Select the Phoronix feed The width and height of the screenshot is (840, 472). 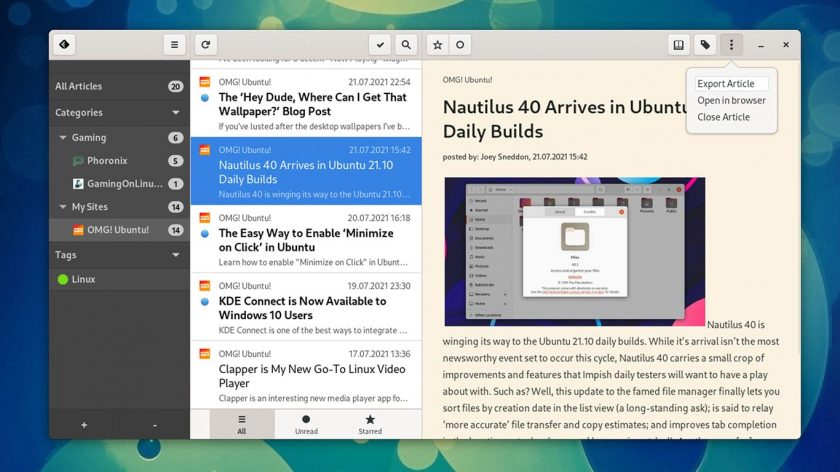click(119, 161)
